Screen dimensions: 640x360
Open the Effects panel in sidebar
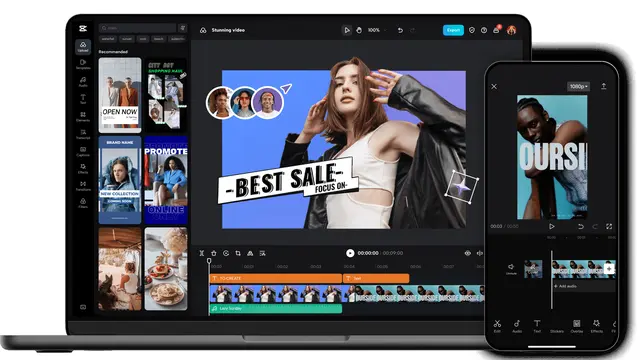[83, 169]
